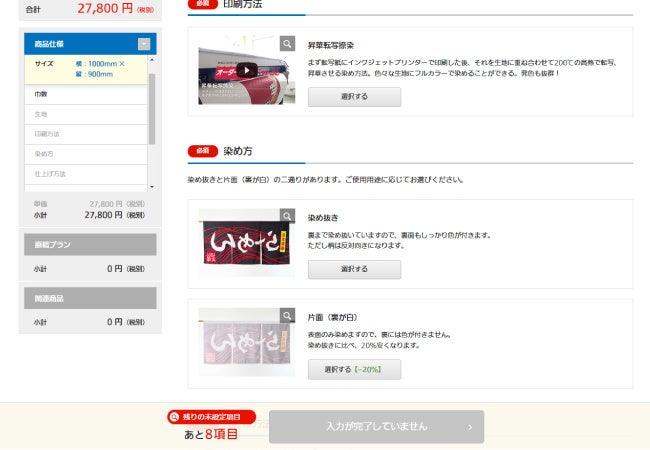Click the spec list scroll-down arrow

152,187
